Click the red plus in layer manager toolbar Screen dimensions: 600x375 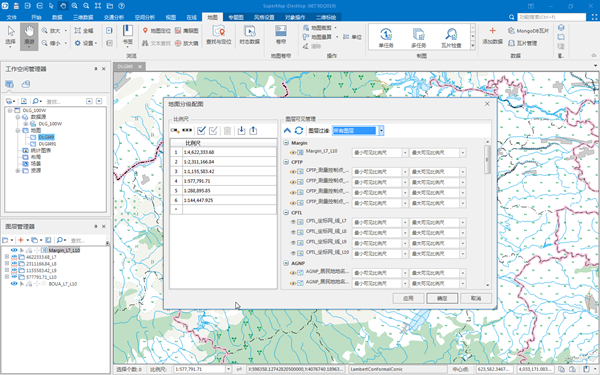click(21, 240)
